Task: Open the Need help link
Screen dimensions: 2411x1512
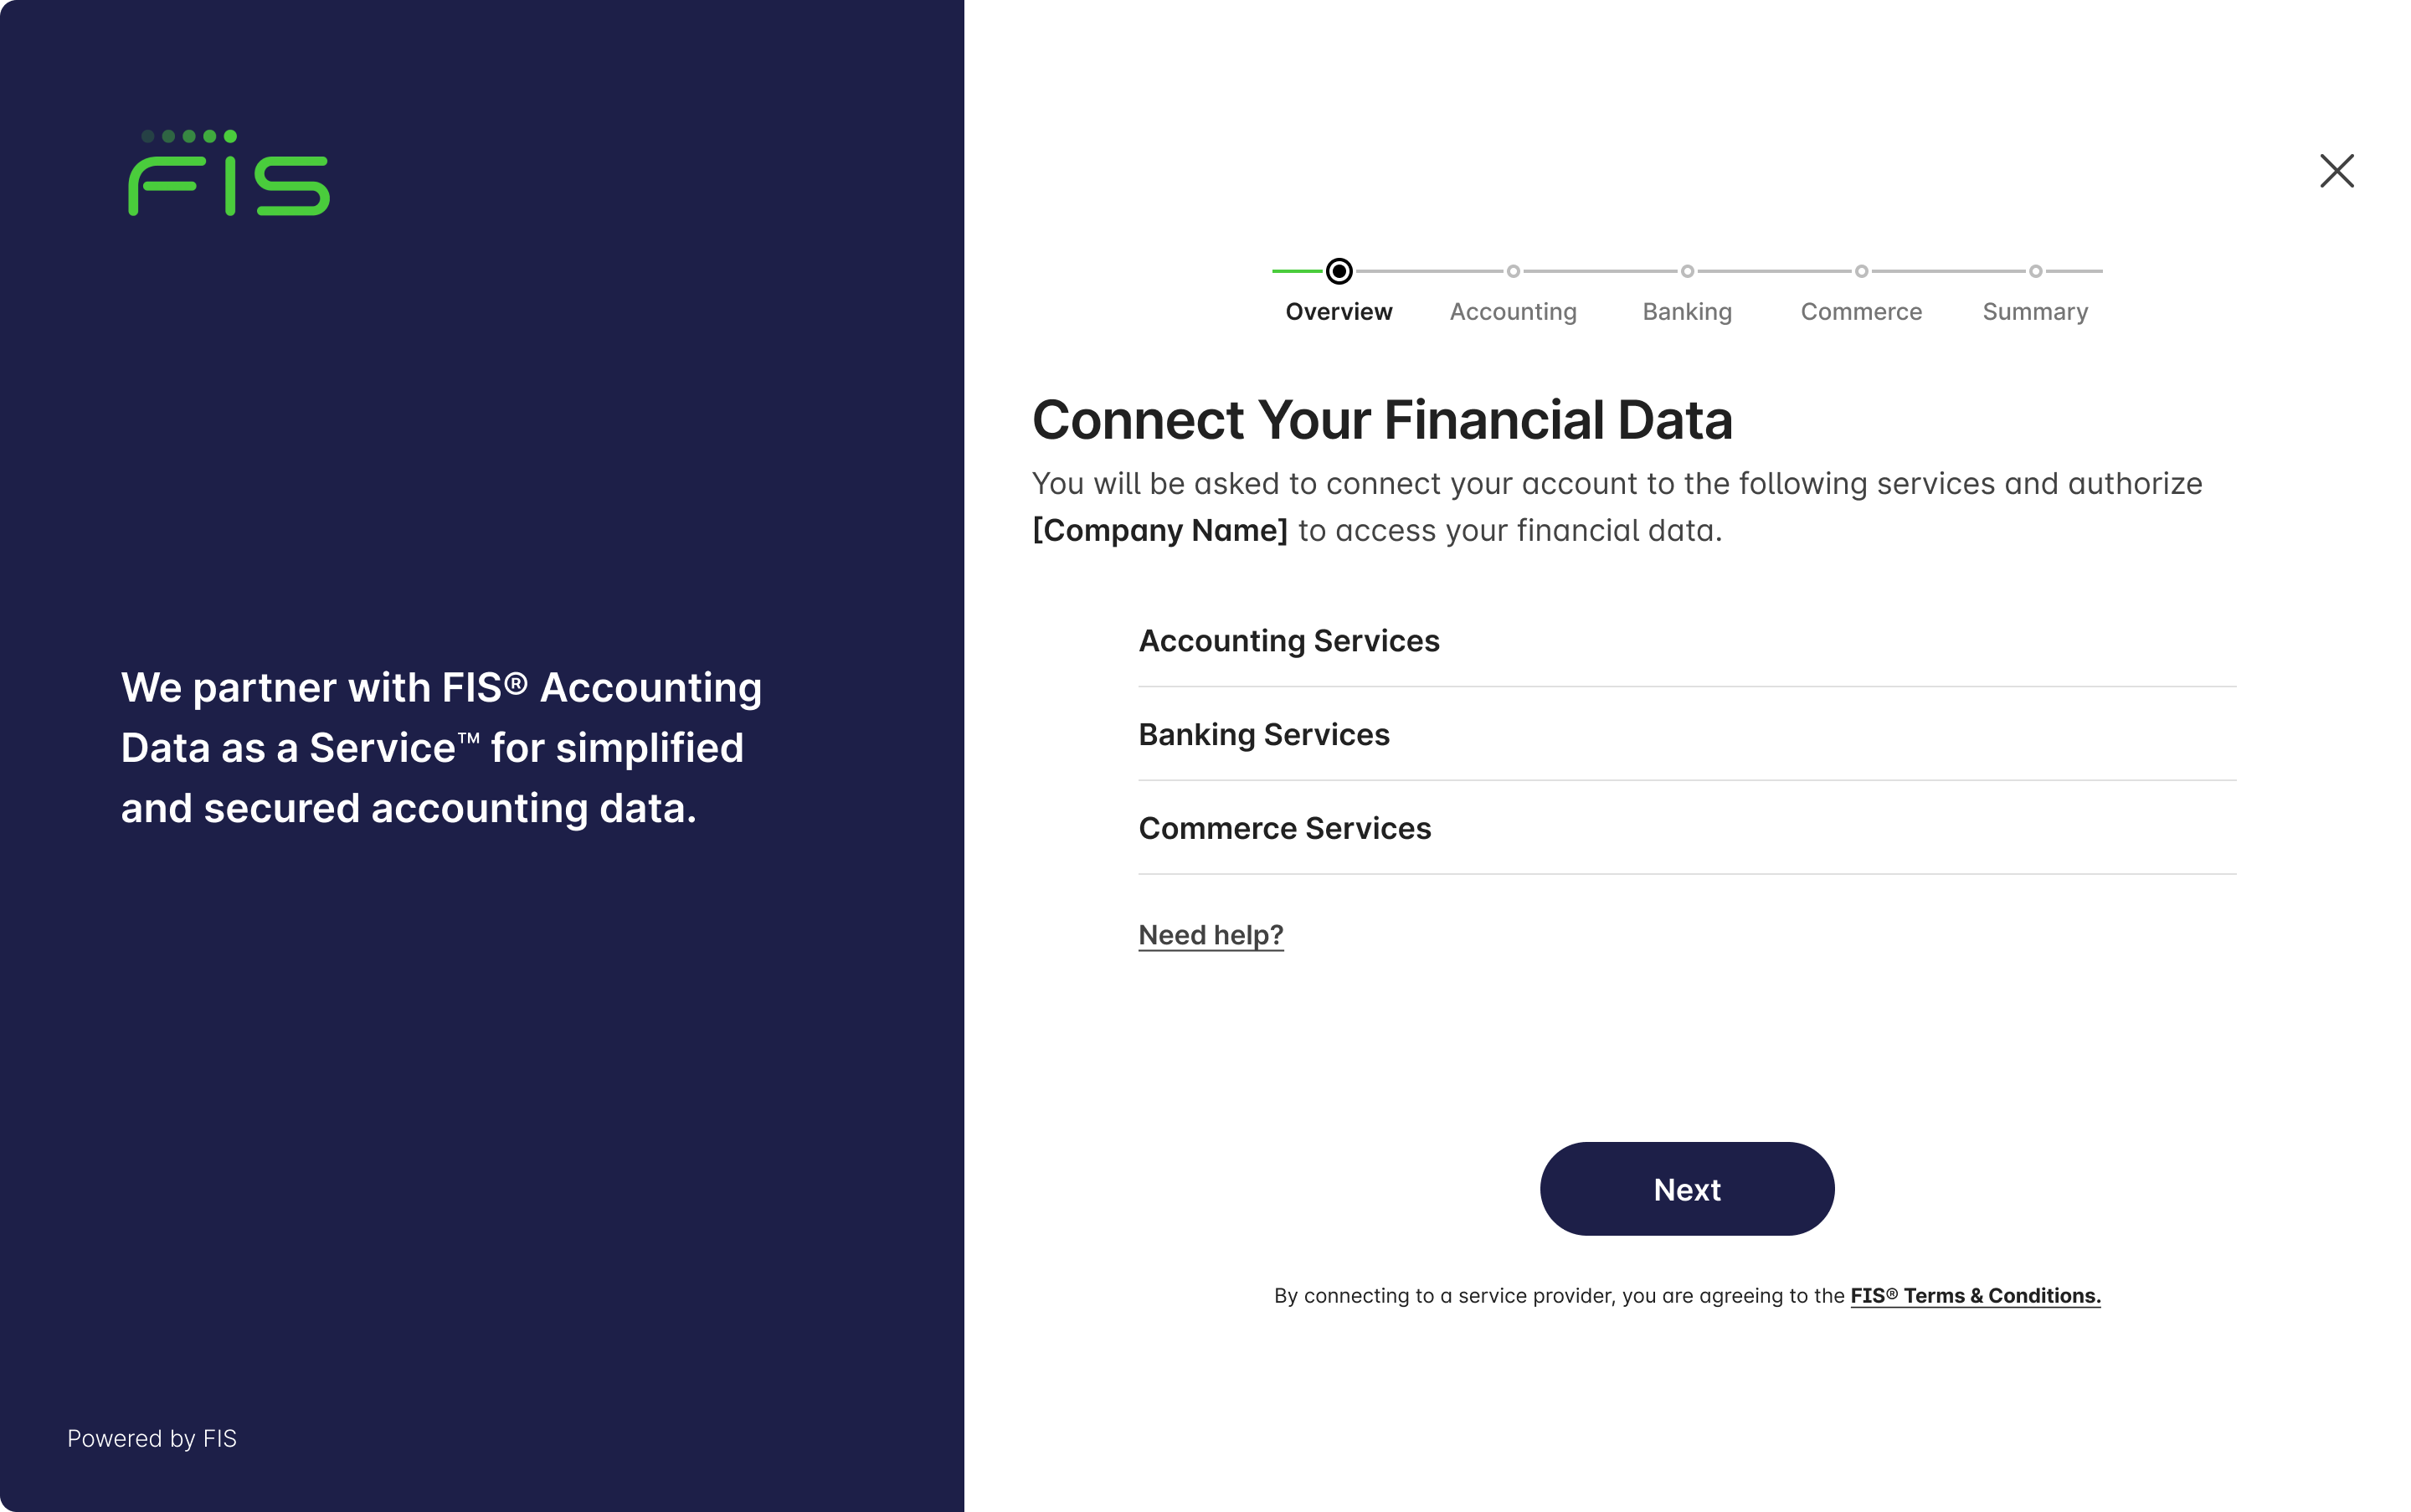Action: click(1211, 933)
